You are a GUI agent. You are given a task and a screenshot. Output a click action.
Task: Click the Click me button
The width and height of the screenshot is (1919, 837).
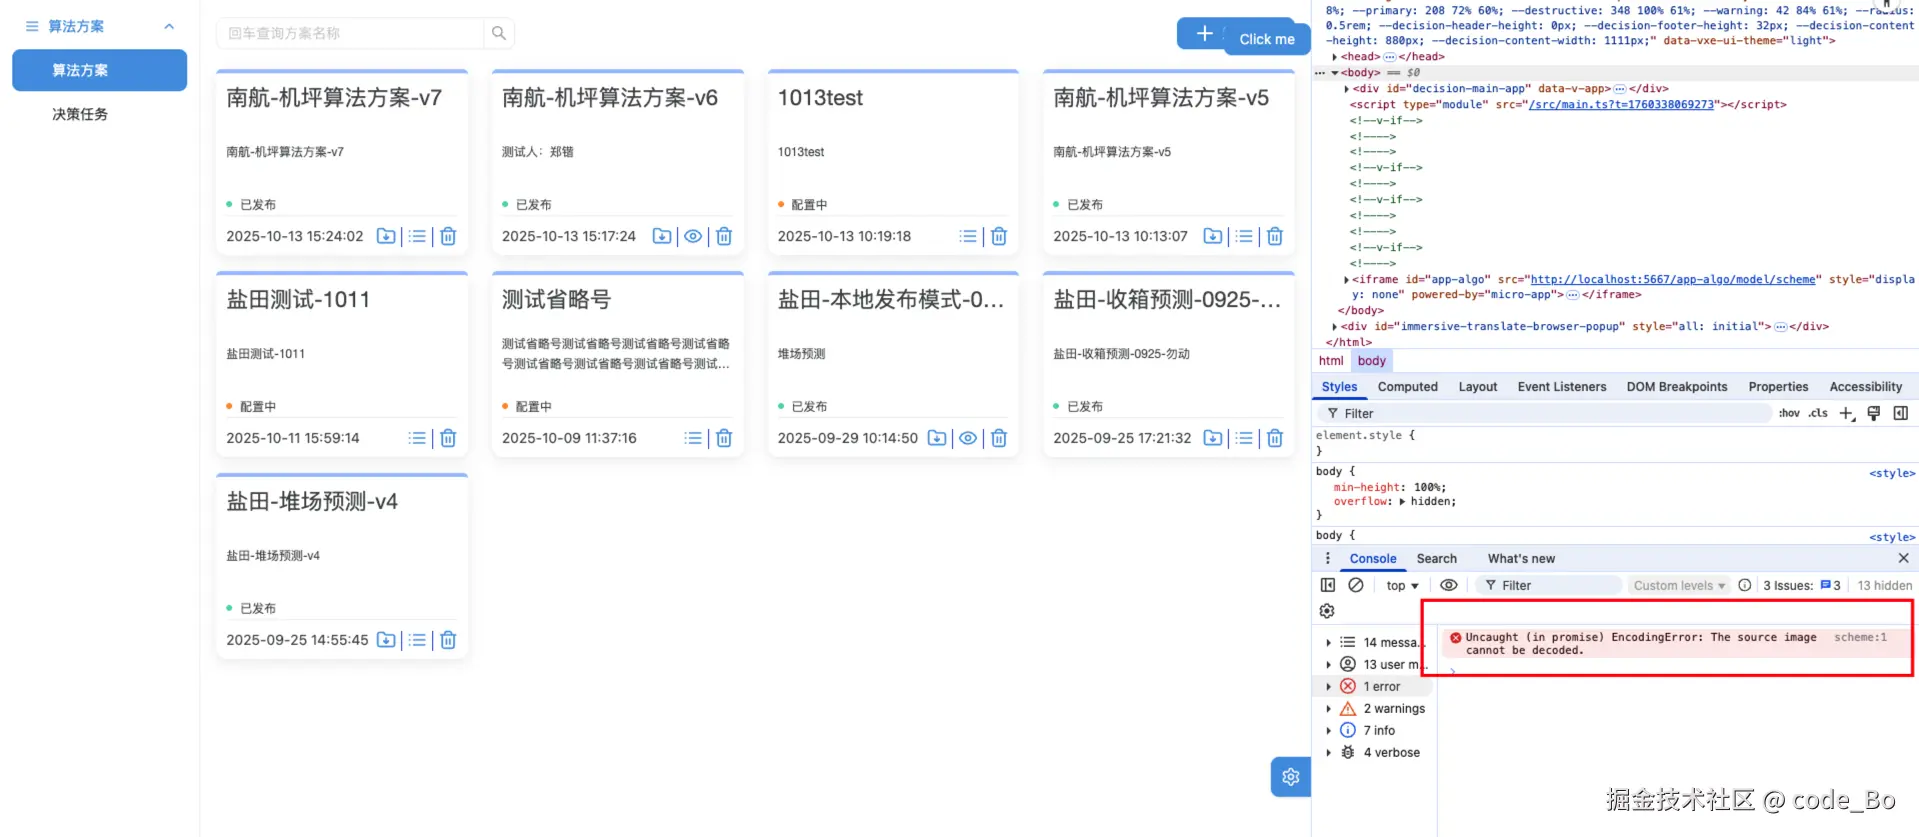click(1267, 39)
